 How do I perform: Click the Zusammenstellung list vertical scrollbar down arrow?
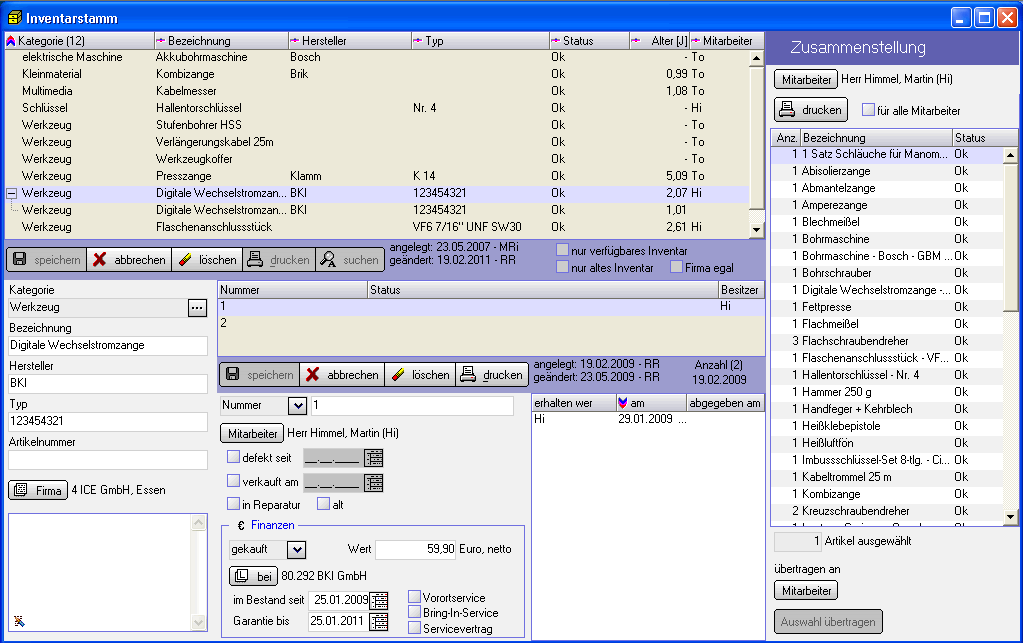(x=1011, y=517)
